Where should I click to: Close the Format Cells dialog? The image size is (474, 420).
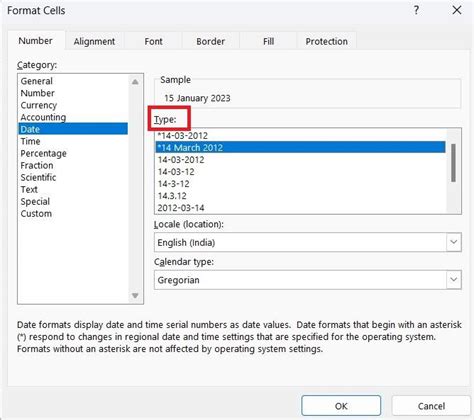coord(457,10)
